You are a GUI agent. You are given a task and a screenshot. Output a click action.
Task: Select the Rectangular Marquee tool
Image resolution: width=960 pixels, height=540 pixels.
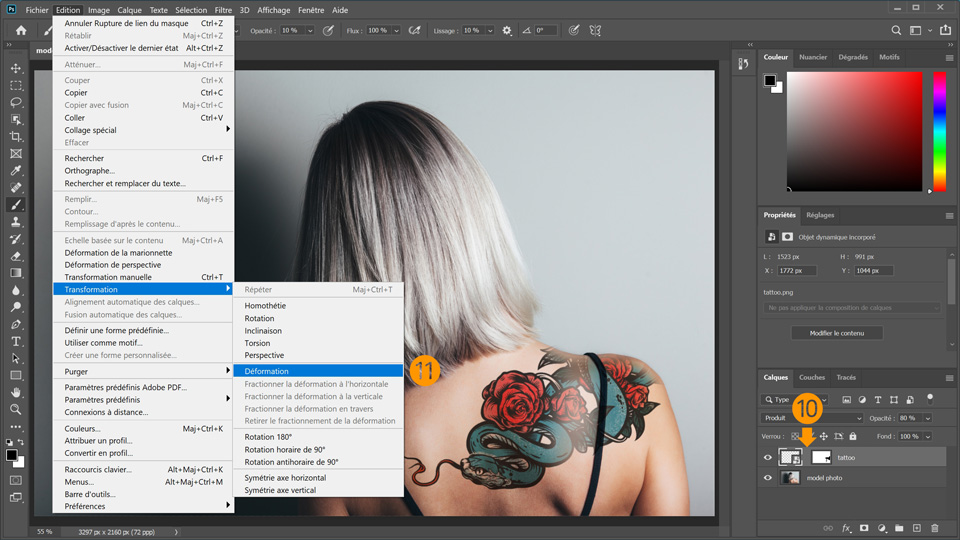tap(16, 85)
